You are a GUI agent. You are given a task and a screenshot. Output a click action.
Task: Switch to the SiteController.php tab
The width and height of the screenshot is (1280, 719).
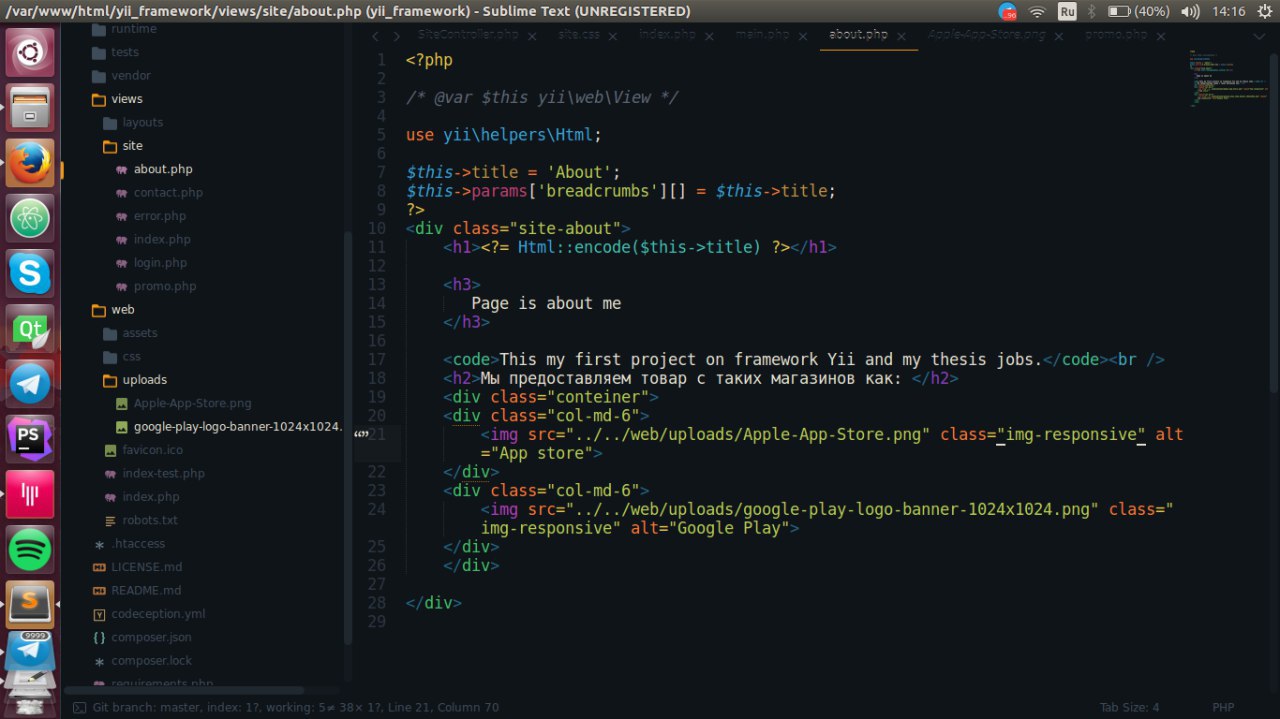464,34
